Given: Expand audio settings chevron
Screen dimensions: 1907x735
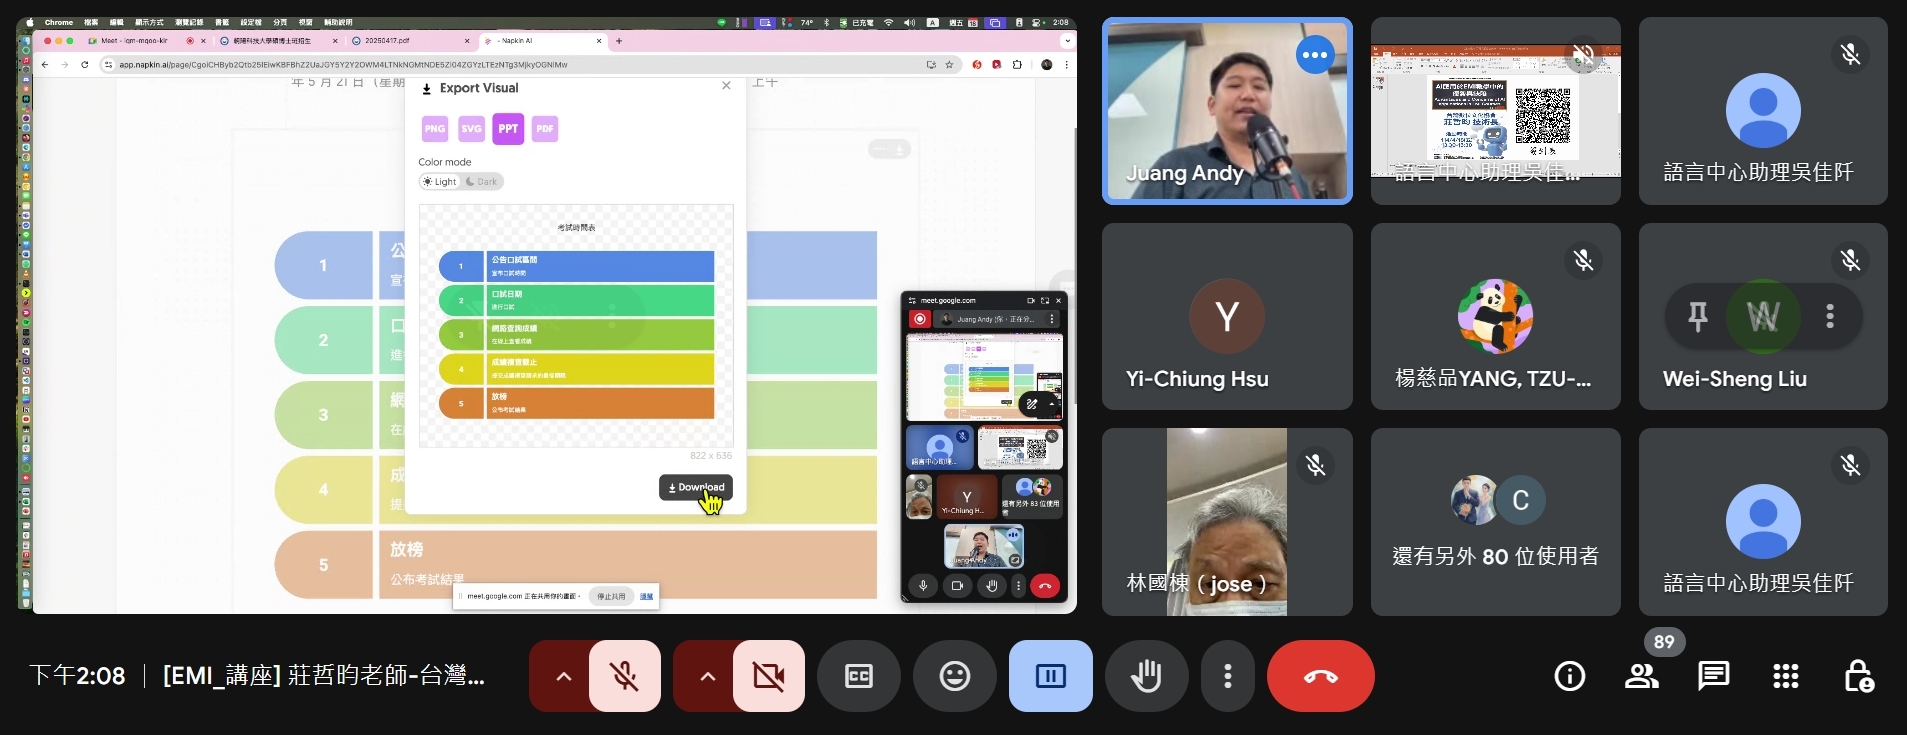Looking at the screenshot, I should (563, 677).
